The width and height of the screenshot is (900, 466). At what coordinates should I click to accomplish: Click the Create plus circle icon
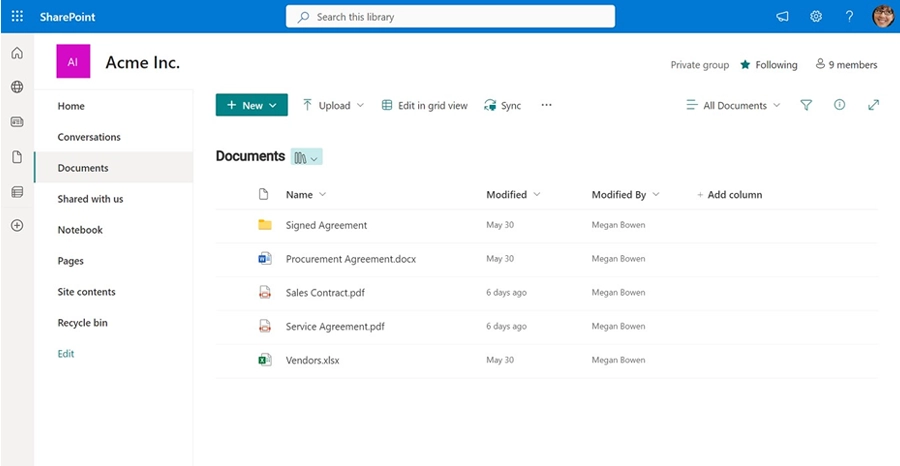point(17,226)
